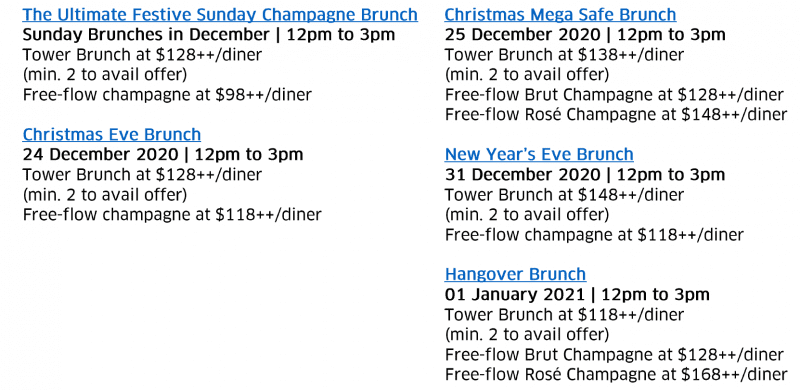800x390 pixels.
Task: Select the Tower Brunch at $118++/diner text
Action: click(x=564, y=314)
